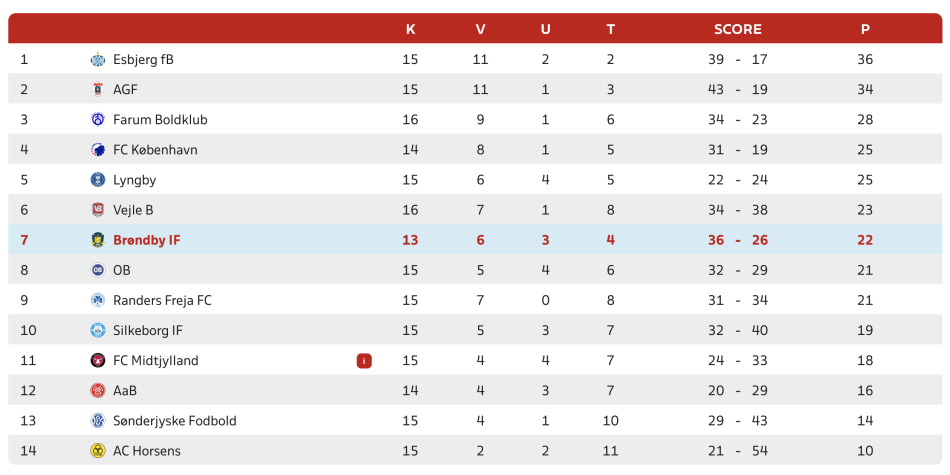Click the P points column header
Screen dimensions: 950x475
point(865,29)
